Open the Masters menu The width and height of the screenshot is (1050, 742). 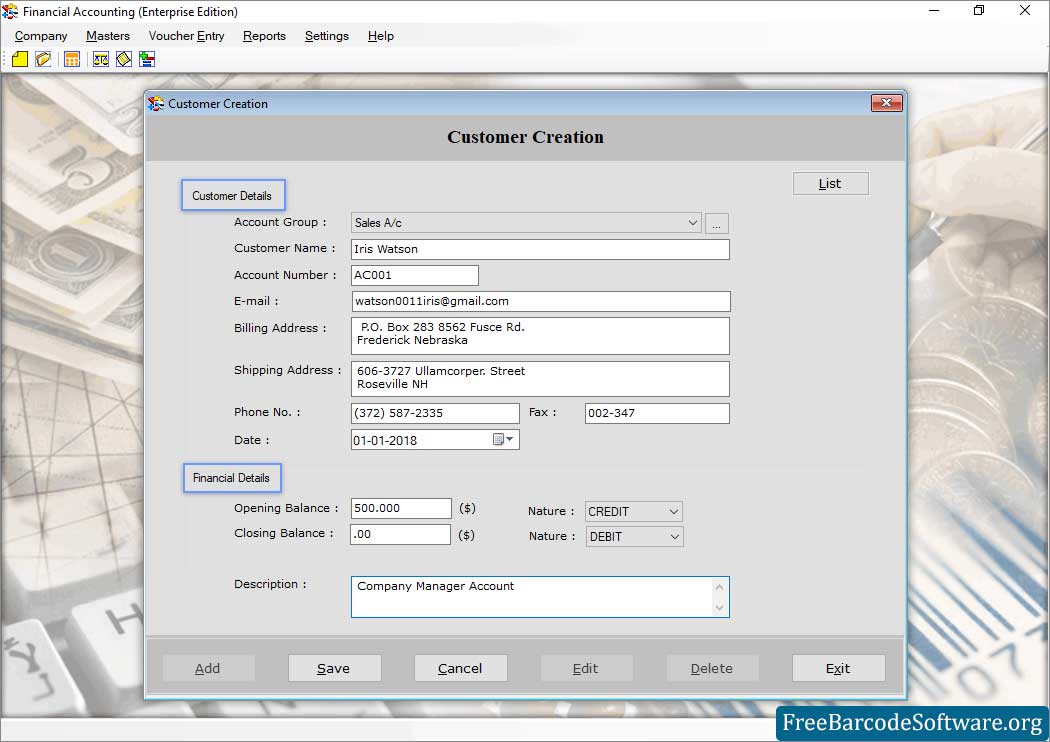click(x=108, y=36)
